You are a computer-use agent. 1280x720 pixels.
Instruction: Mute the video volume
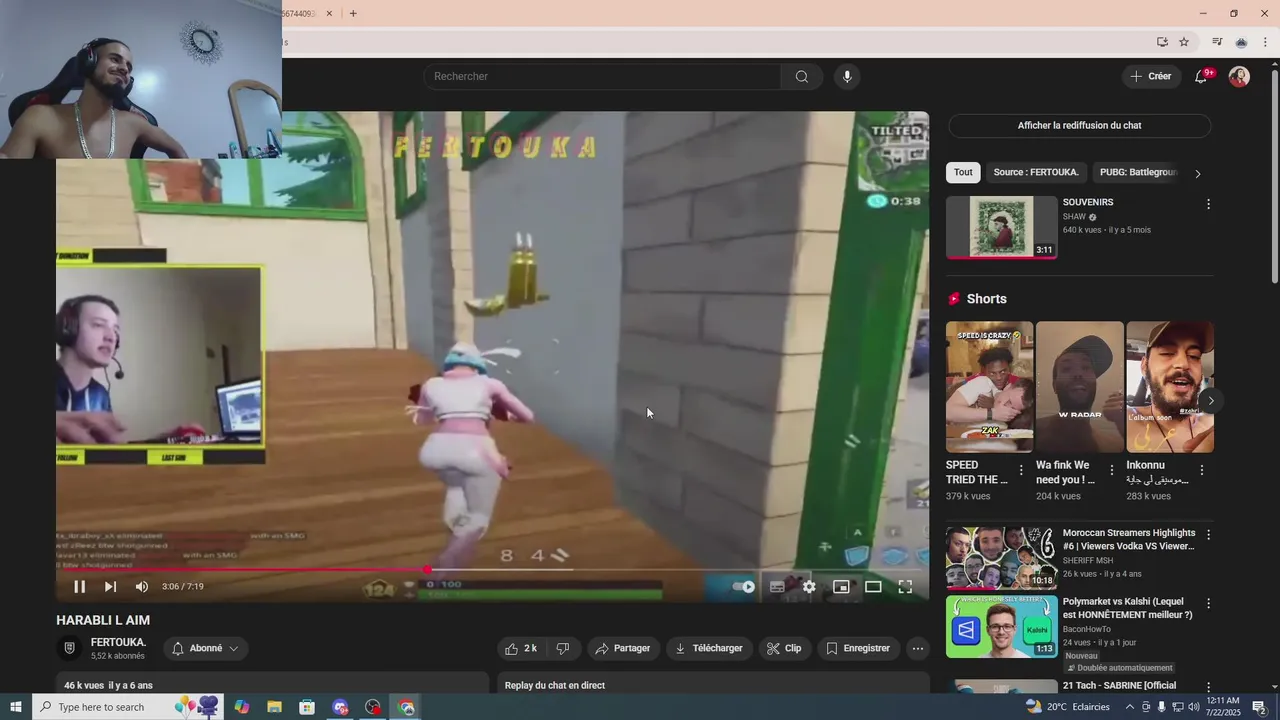tap(142, 587)
